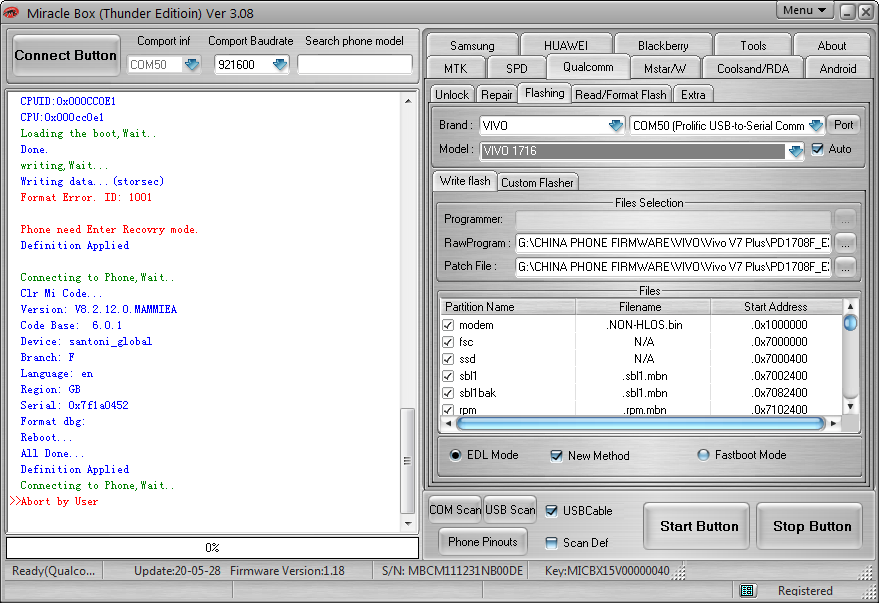Open the Read/Format Flash sub-tab
Screen dimensions: 879x603
(x=621, y=95)
